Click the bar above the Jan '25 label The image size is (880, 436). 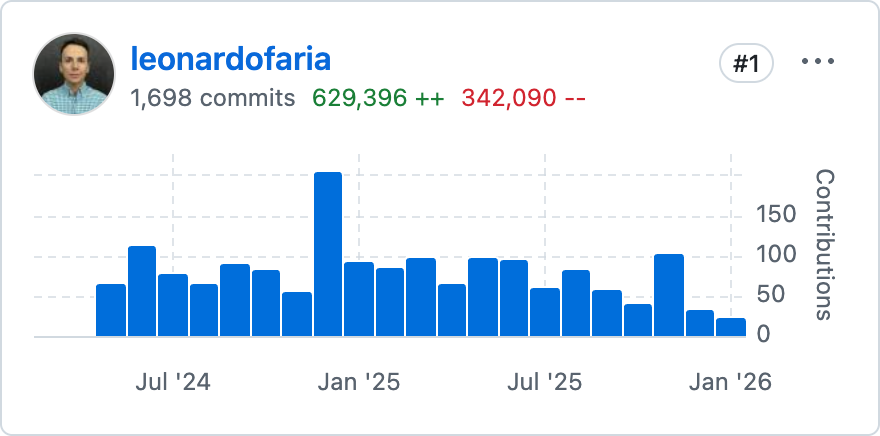tap(359, 299)
